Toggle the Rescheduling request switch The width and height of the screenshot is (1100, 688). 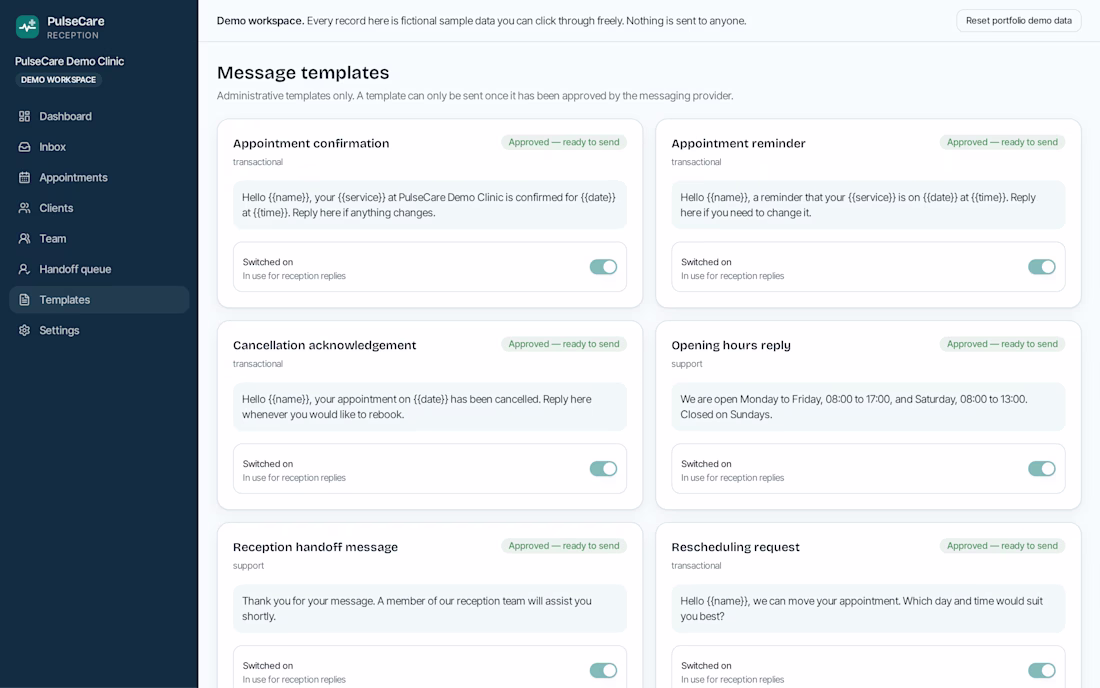click(x=1042, y=670)
